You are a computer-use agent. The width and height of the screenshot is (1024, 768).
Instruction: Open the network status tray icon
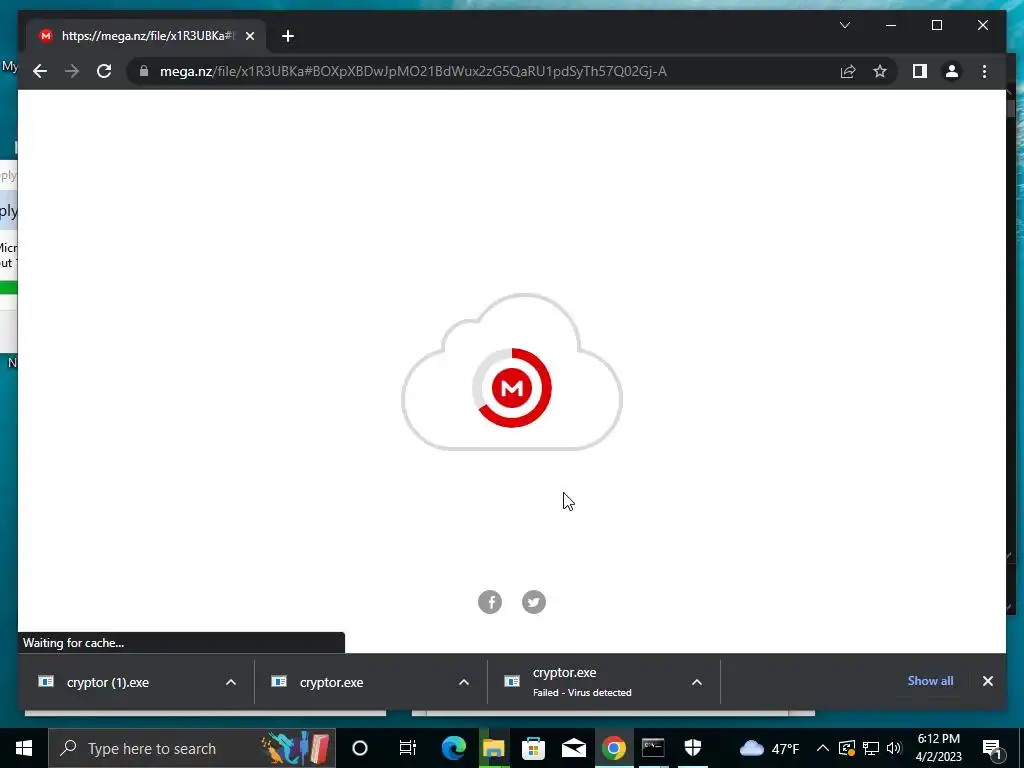point(871,748)
